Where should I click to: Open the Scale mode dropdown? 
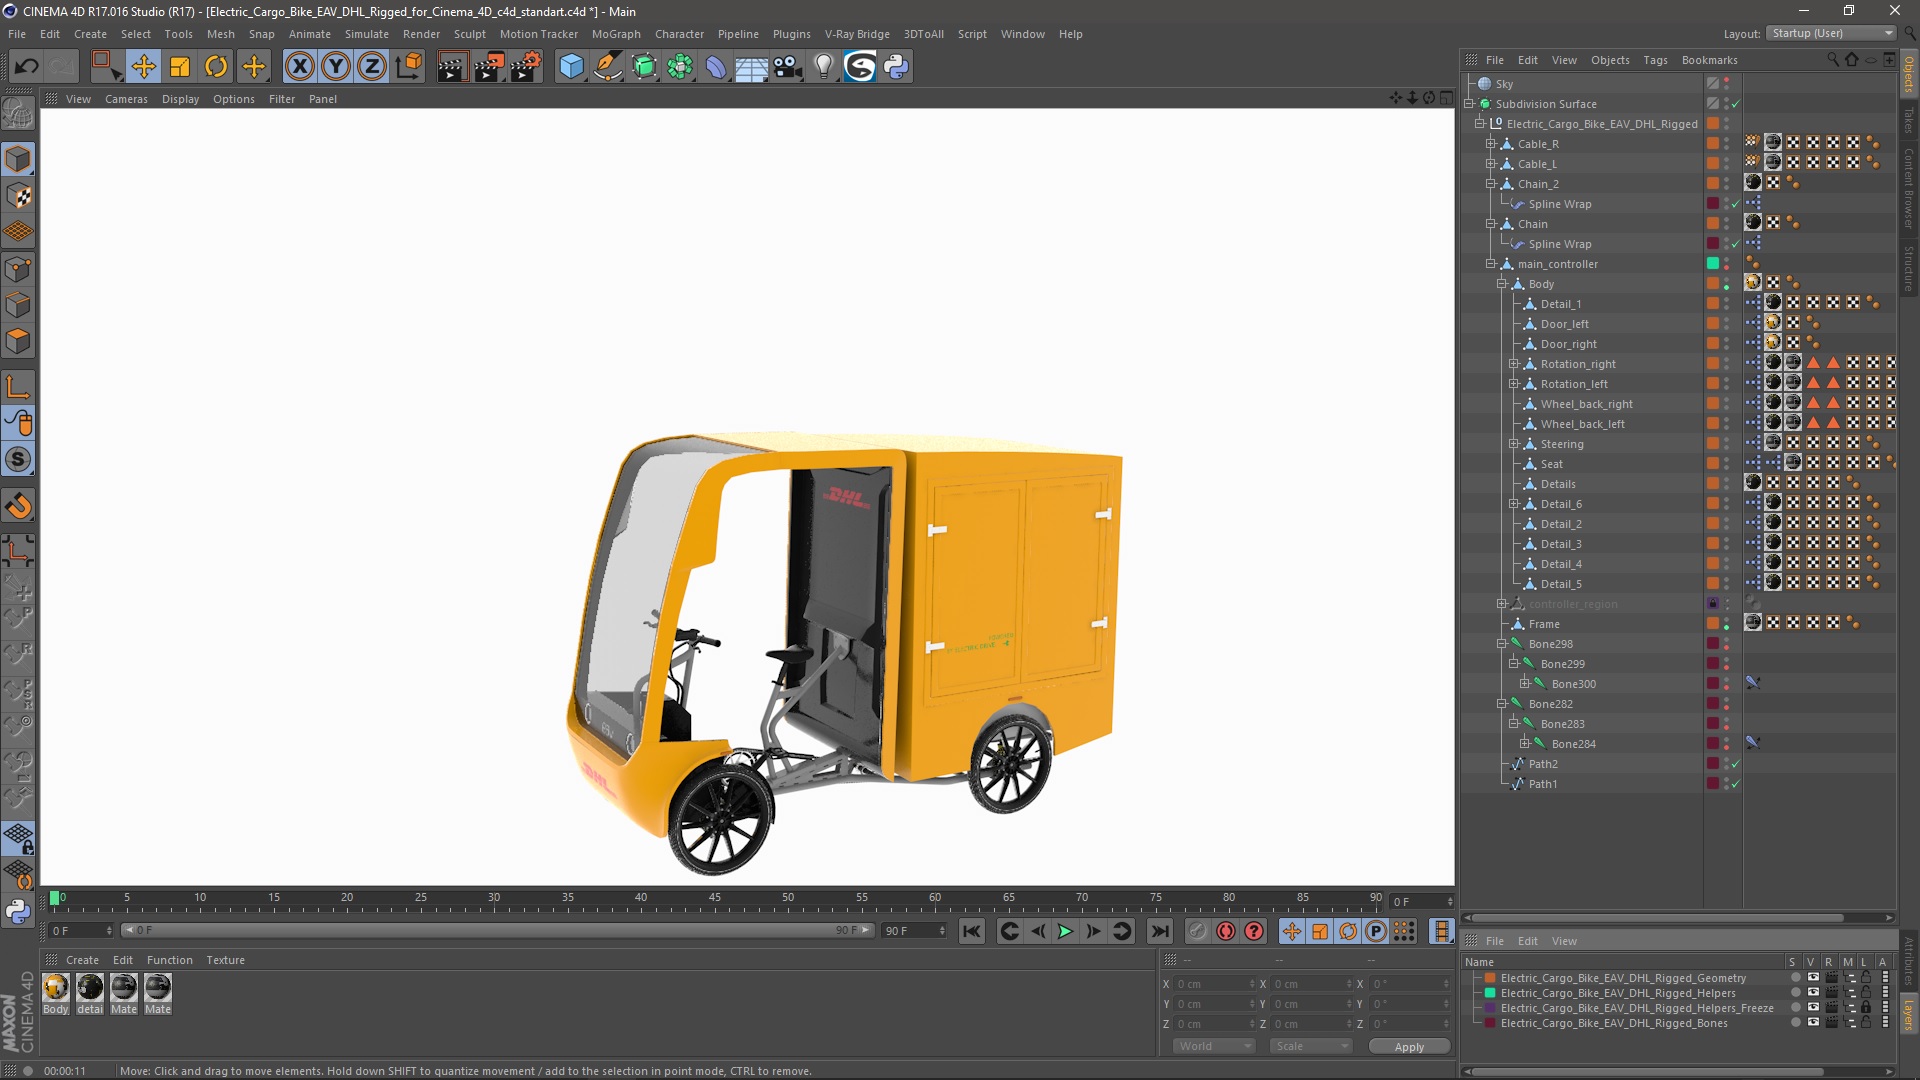coord(1310,1046)
